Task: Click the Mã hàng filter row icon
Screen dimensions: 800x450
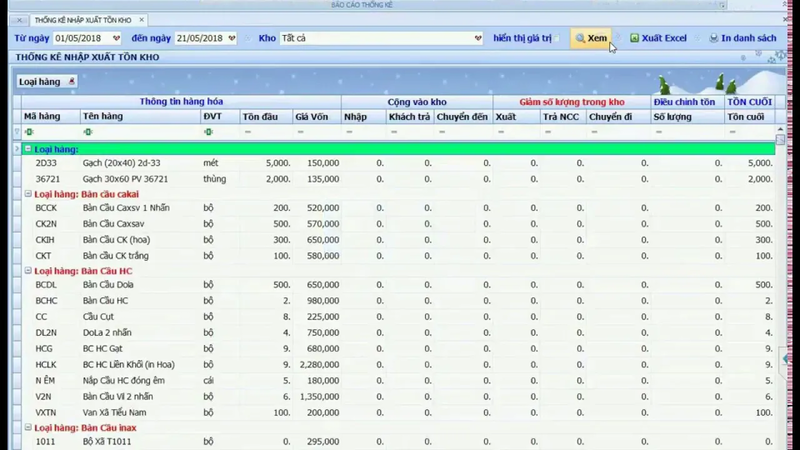Action: [29, 132]
